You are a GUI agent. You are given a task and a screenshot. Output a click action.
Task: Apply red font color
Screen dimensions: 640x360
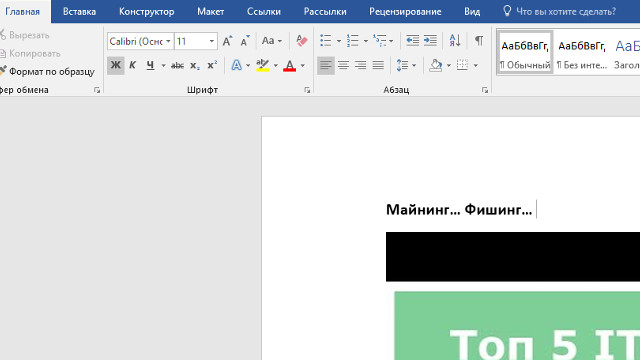289,65
